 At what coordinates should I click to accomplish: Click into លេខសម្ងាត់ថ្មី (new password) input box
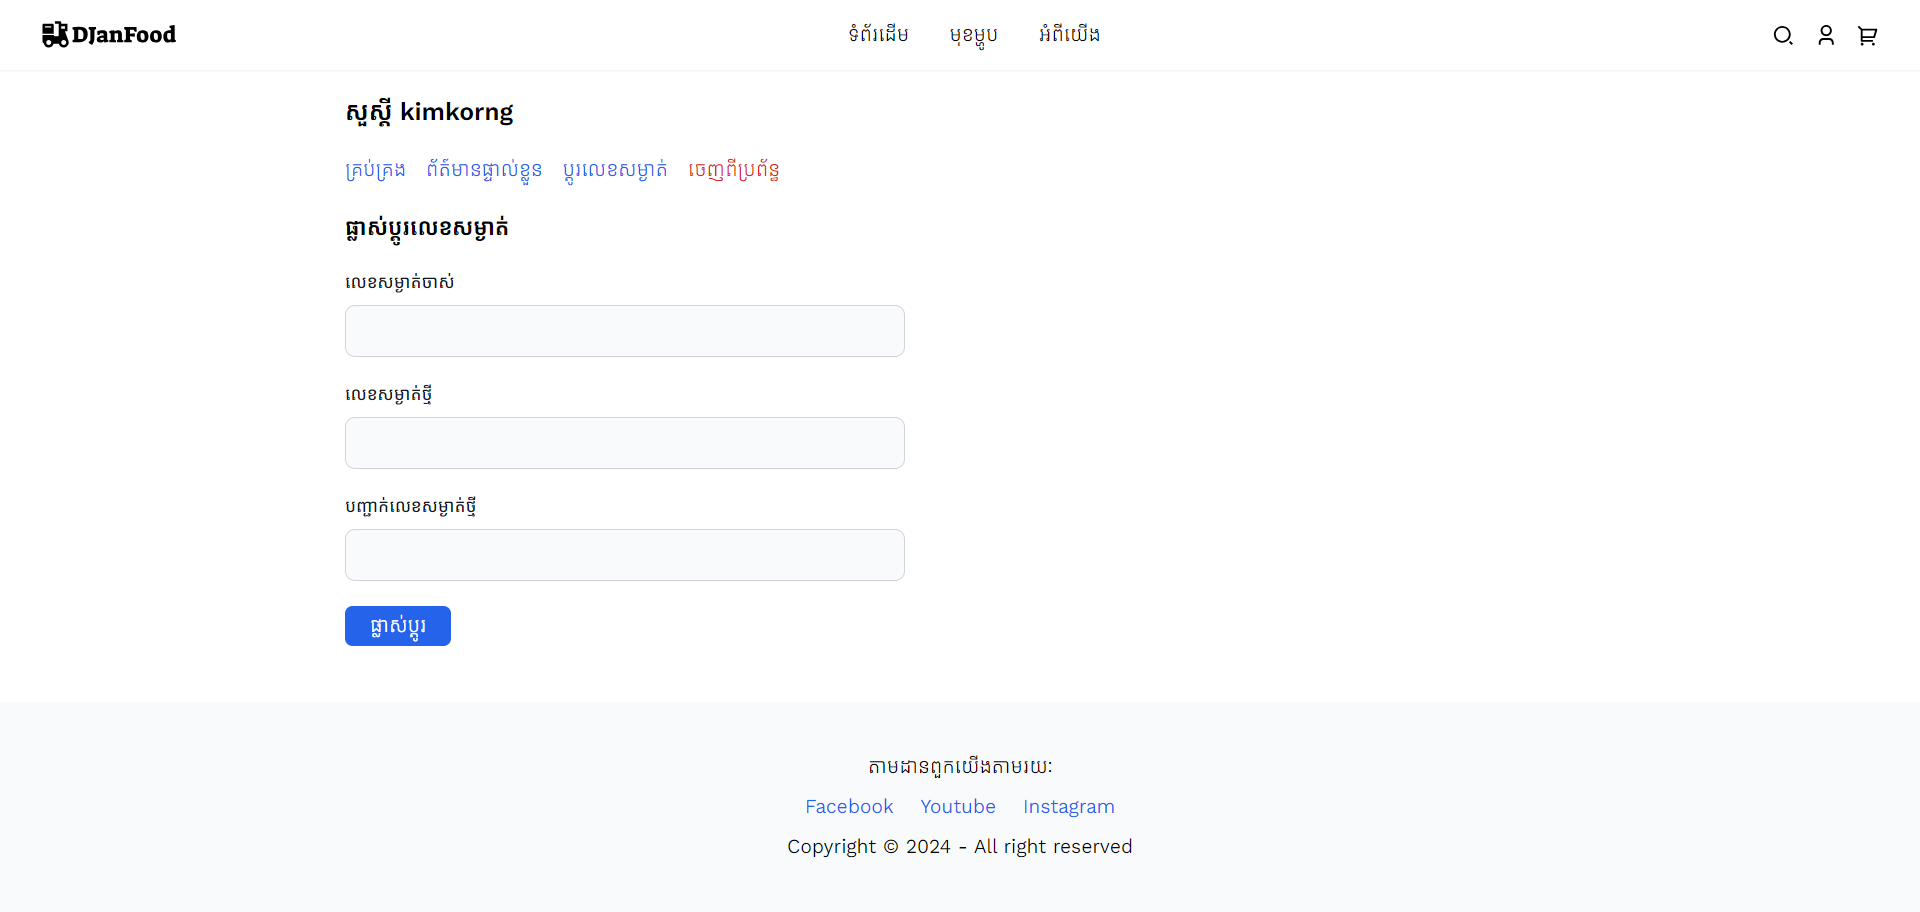click(624, 443)
